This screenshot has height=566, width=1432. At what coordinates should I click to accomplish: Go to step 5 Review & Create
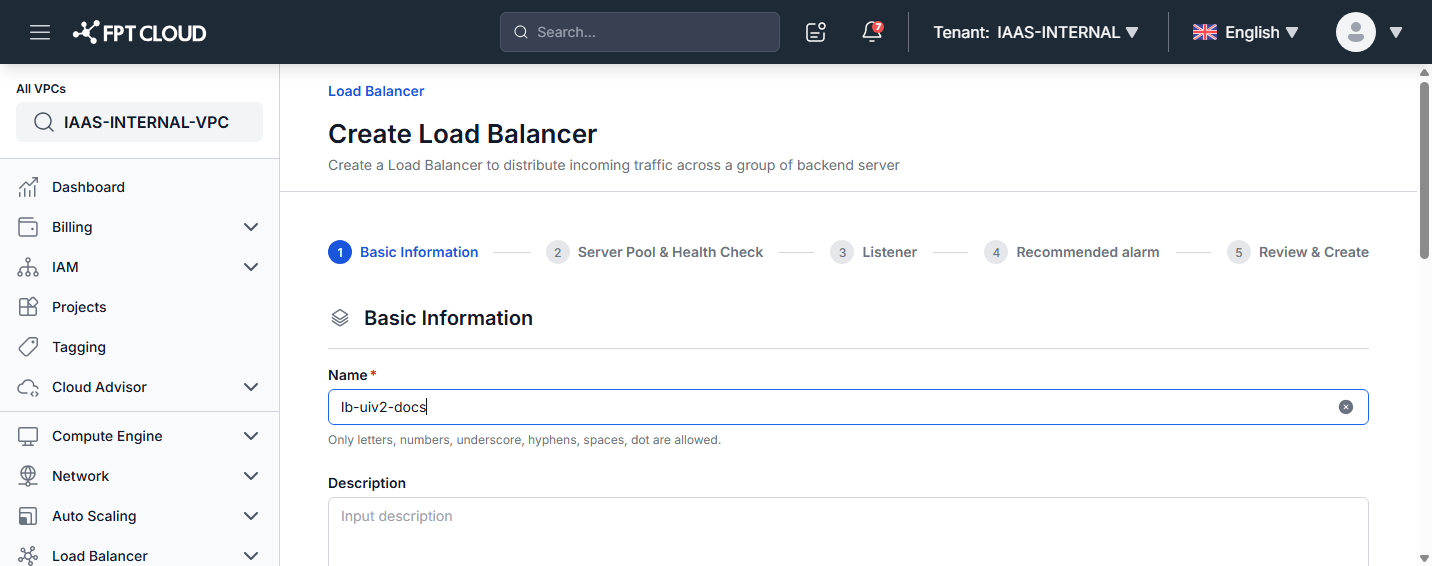click(x=1298, y=252)
